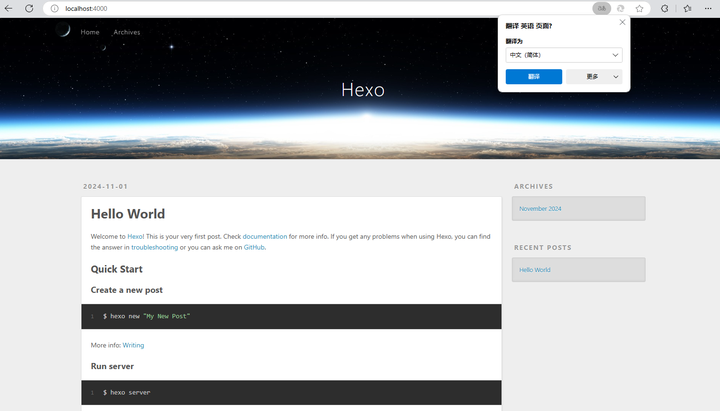Open the favorites list icon
The image size is (720, 411).
point(685,8)
